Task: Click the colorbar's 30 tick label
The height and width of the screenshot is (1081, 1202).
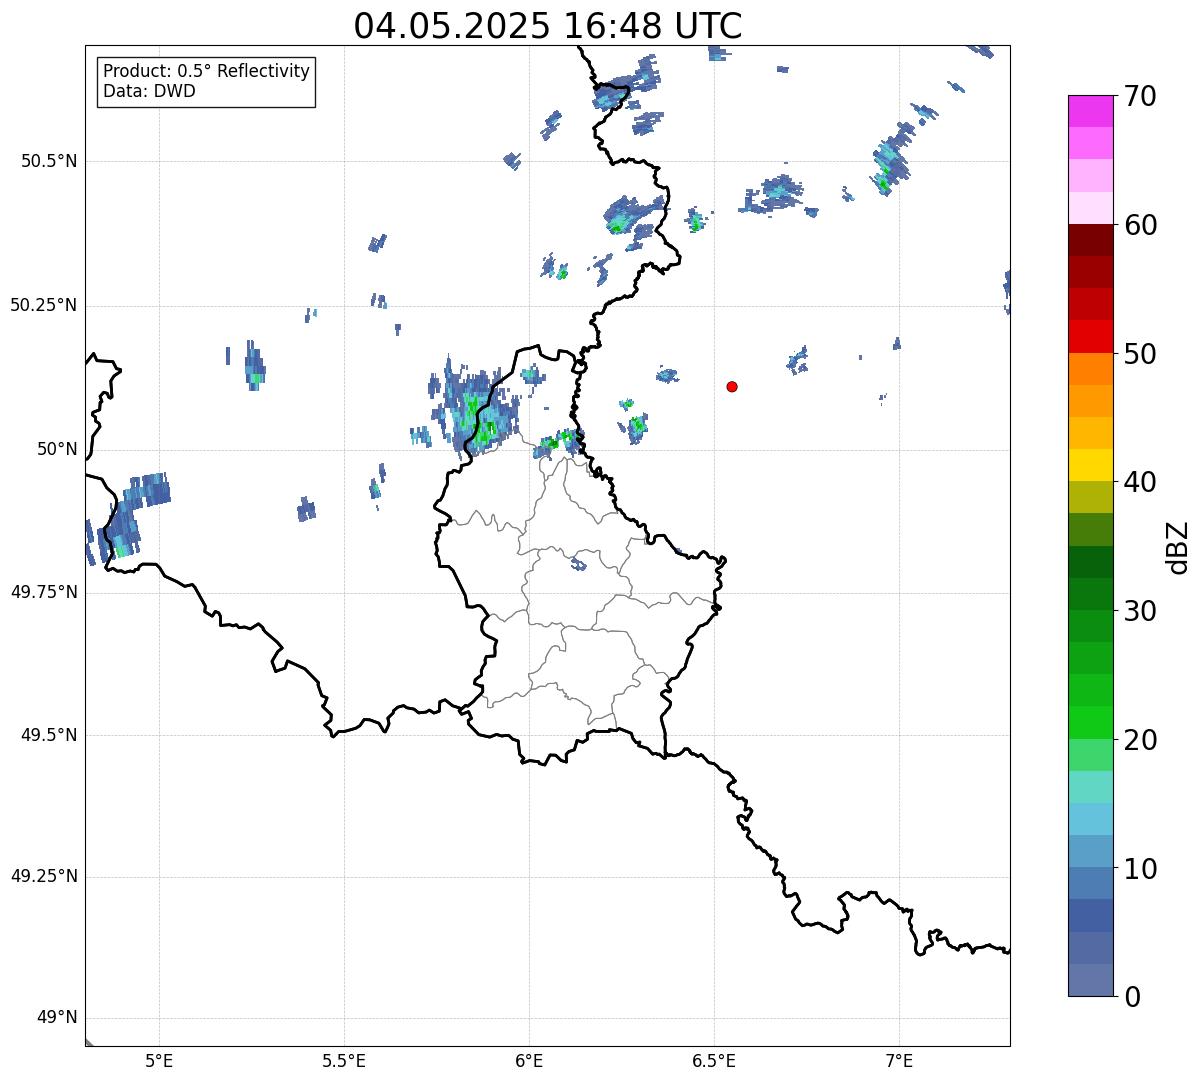Action: pos(1140,611)
